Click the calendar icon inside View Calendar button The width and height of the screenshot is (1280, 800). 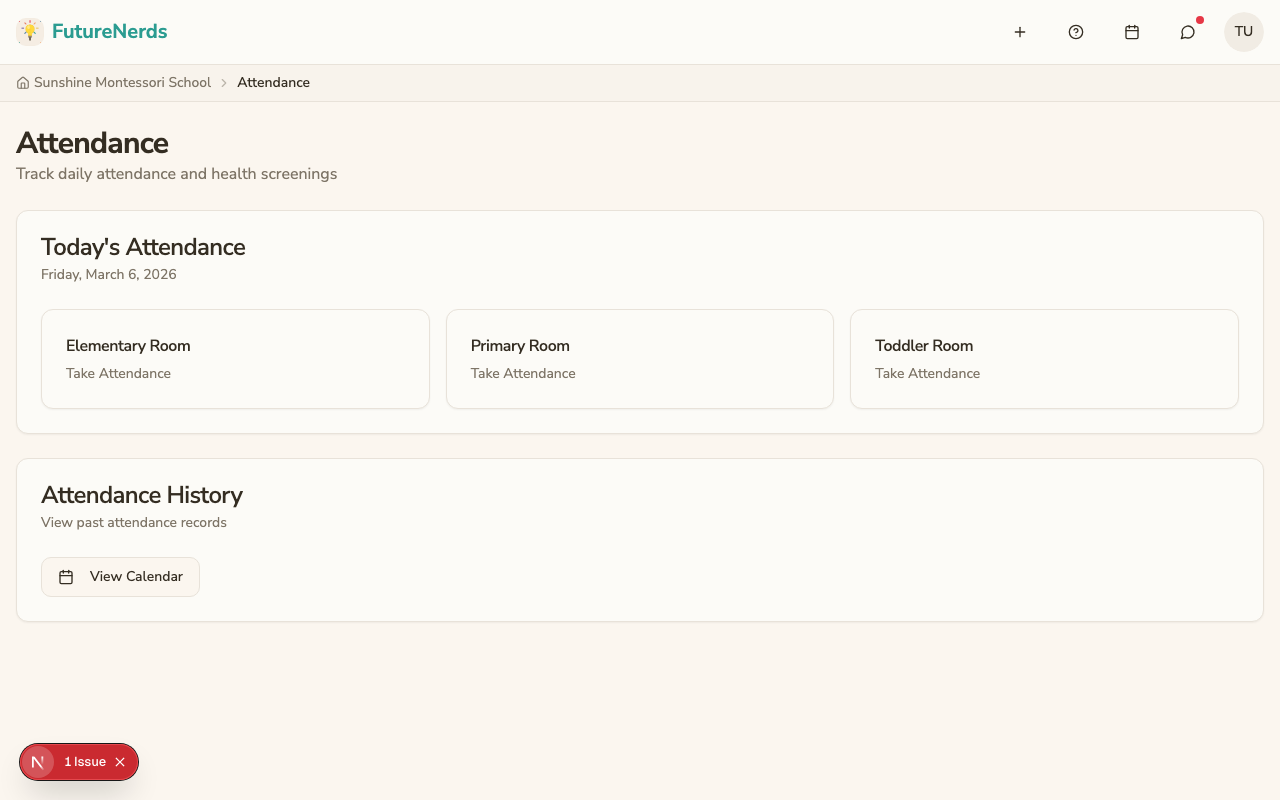(66, 576)
